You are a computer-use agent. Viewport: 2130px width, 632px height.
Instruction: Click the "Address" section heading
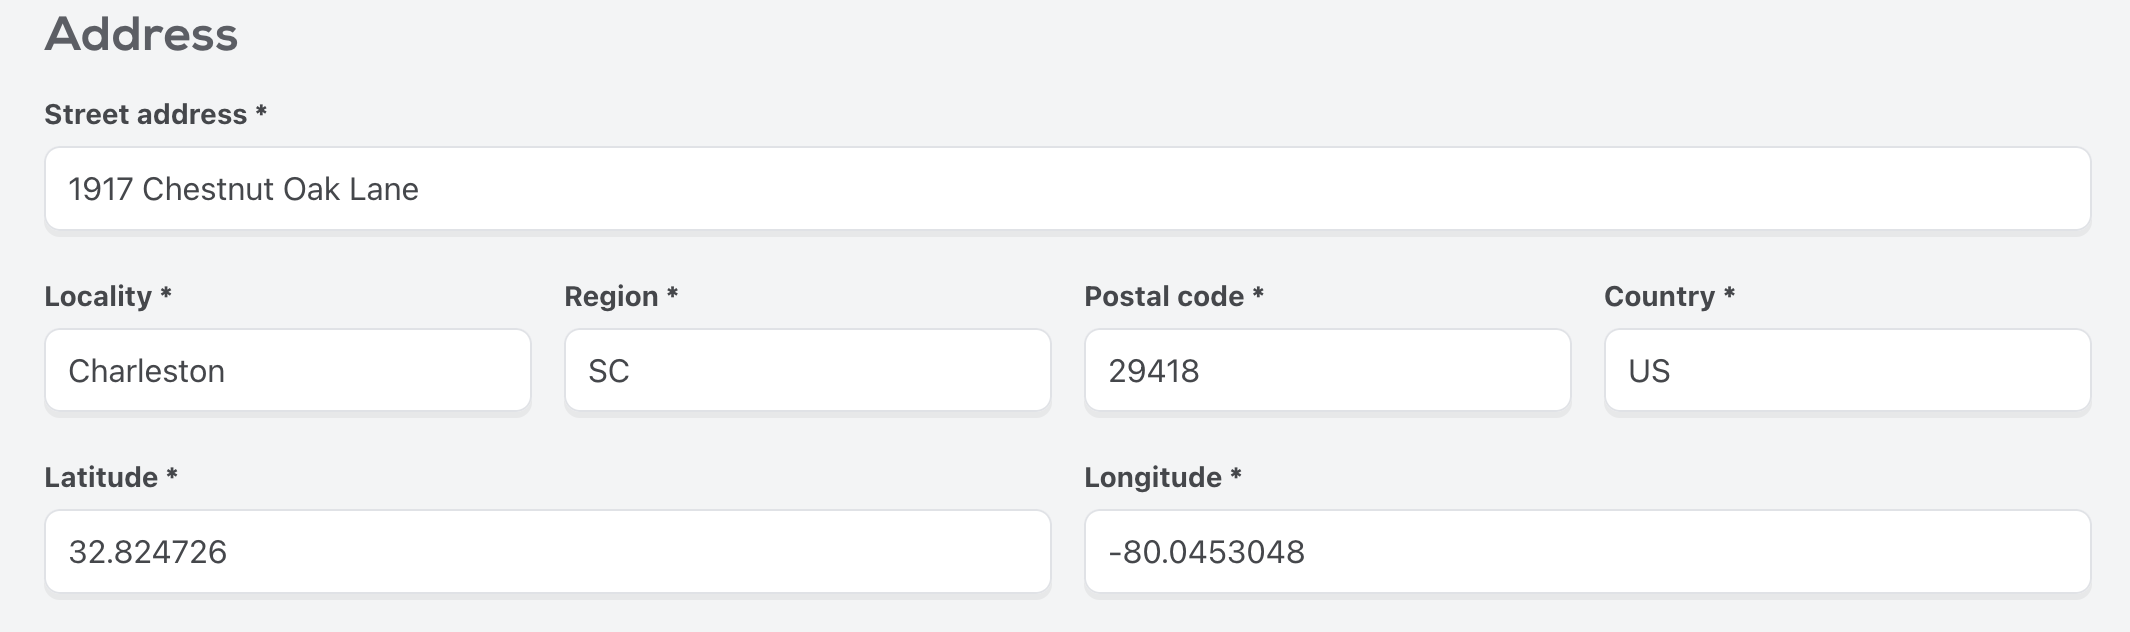141,34
